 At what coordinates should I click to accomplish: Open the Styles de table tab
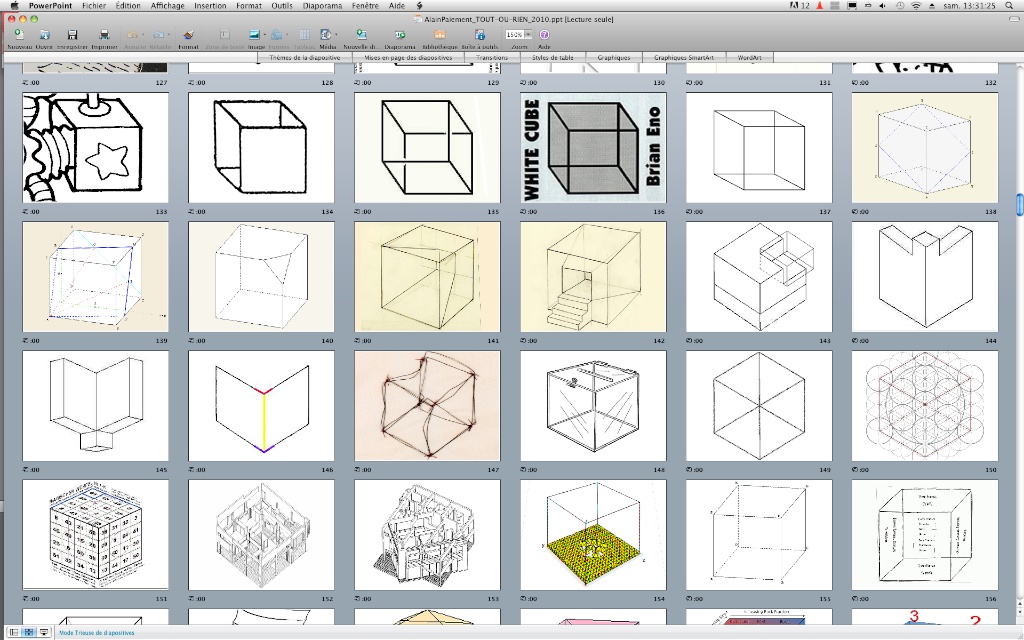point(552,57)
